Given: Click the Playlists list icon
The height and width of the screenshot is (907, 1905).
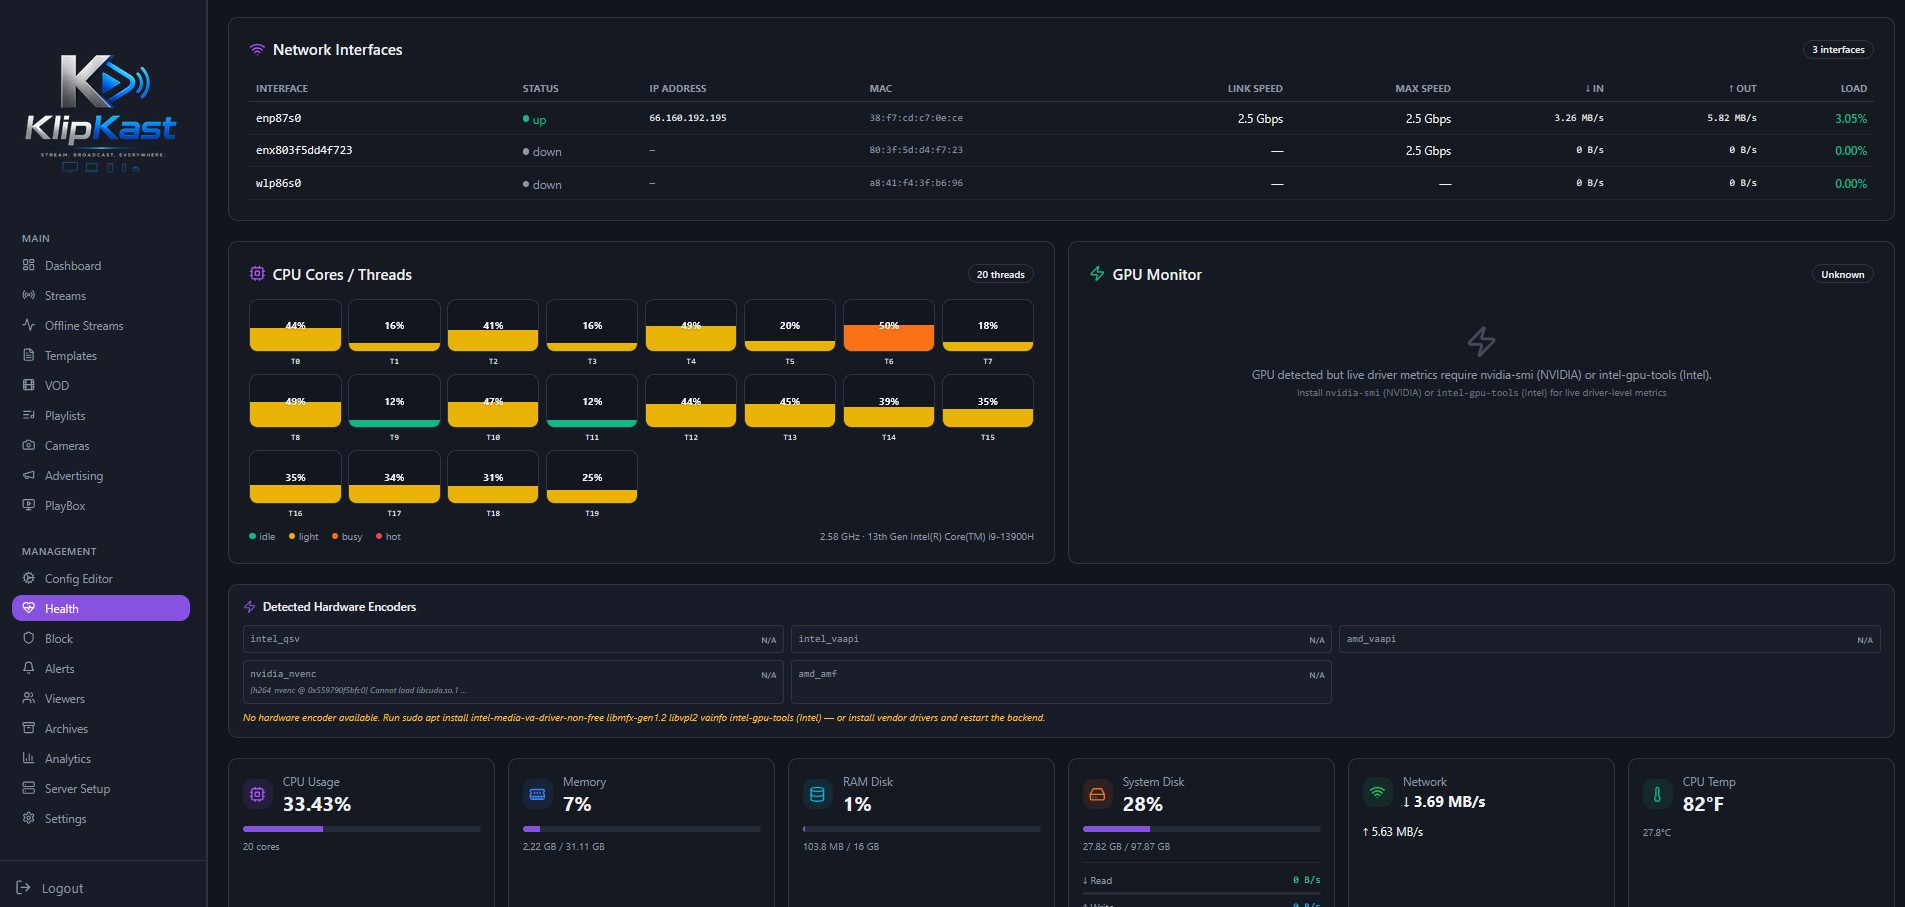Looking at the screenshot, I should click(x=28, y=415).
